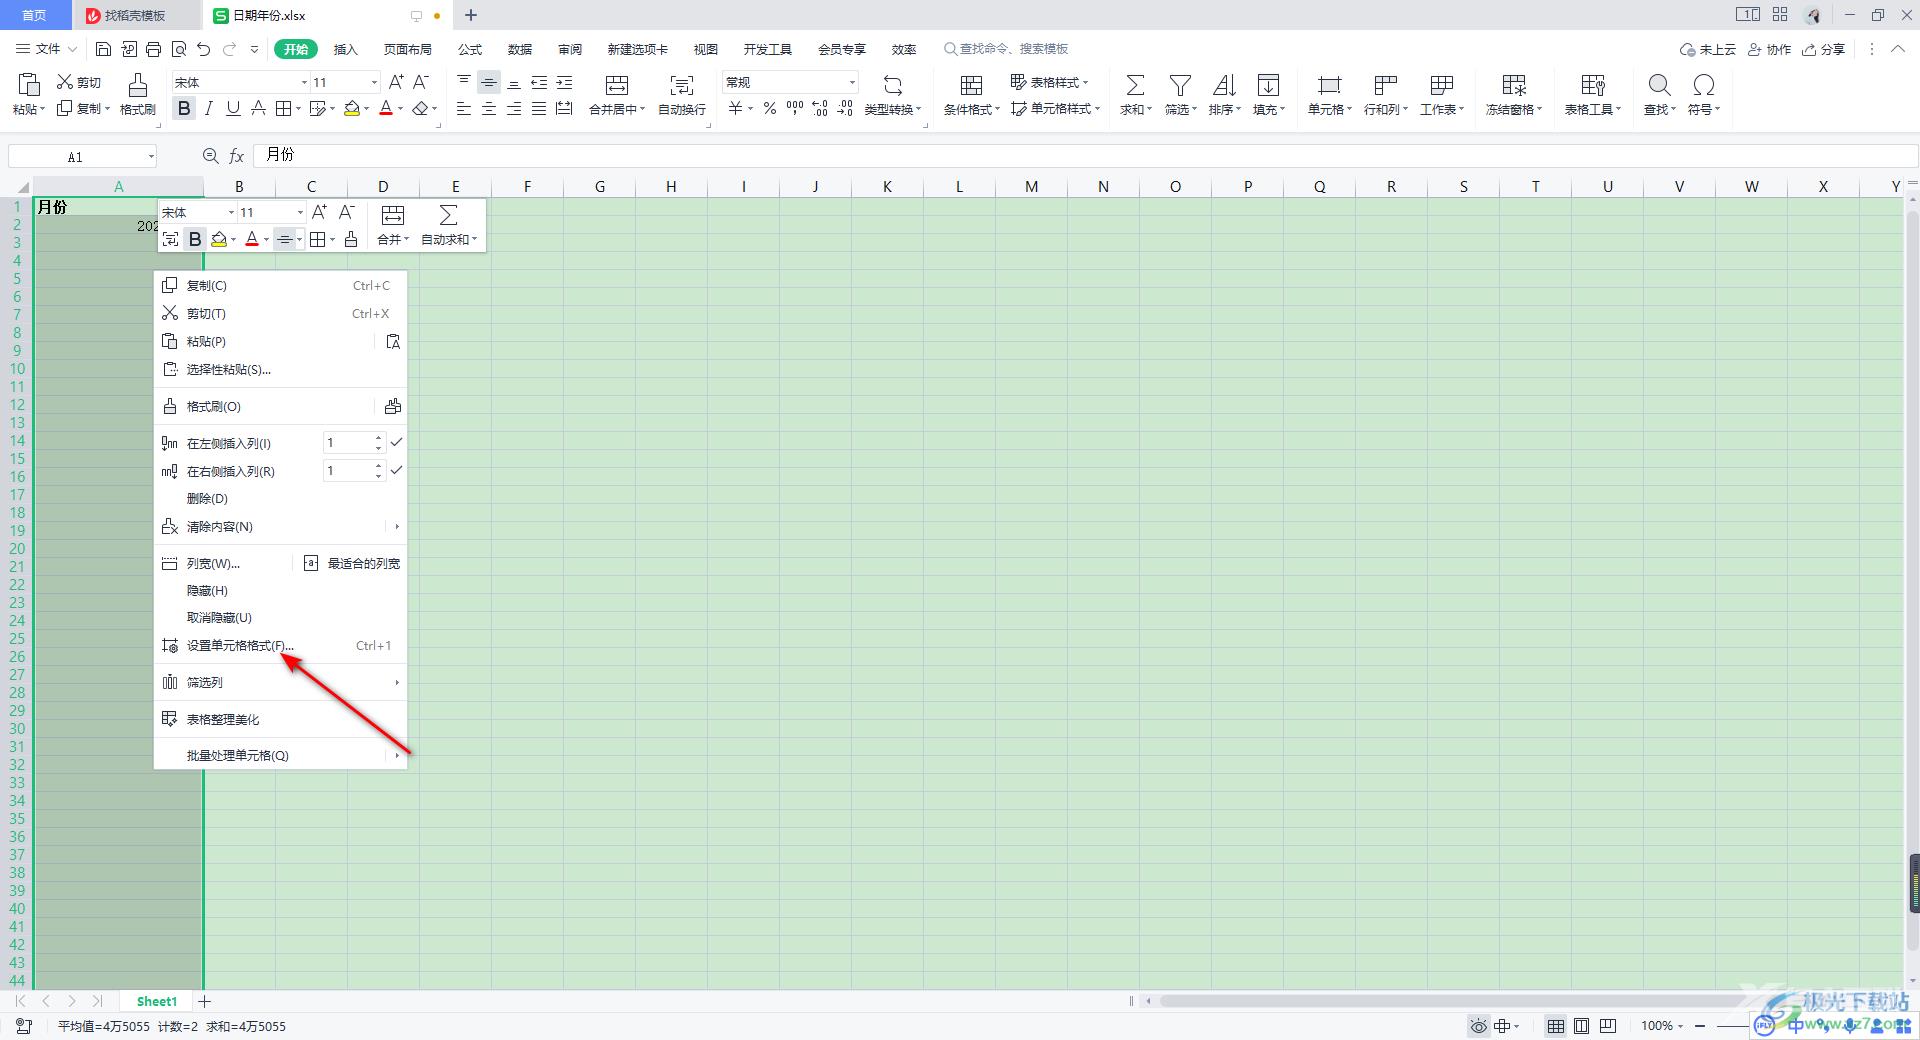Choose 复制(C) from the context menu

click(280, 285)
